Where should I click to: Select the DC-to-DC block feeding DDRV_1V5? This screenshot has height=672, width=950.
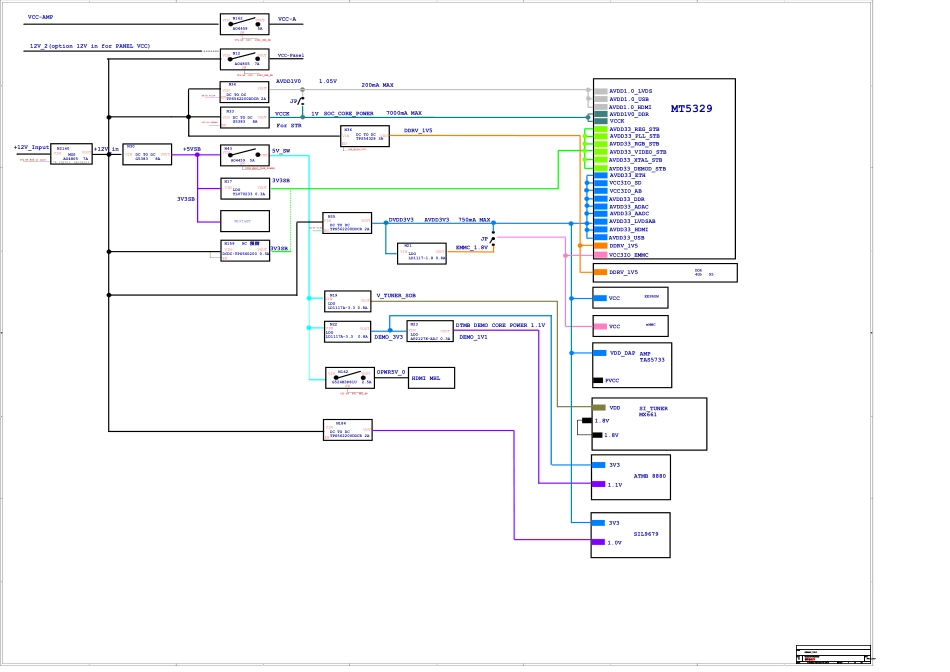[364, 136]
